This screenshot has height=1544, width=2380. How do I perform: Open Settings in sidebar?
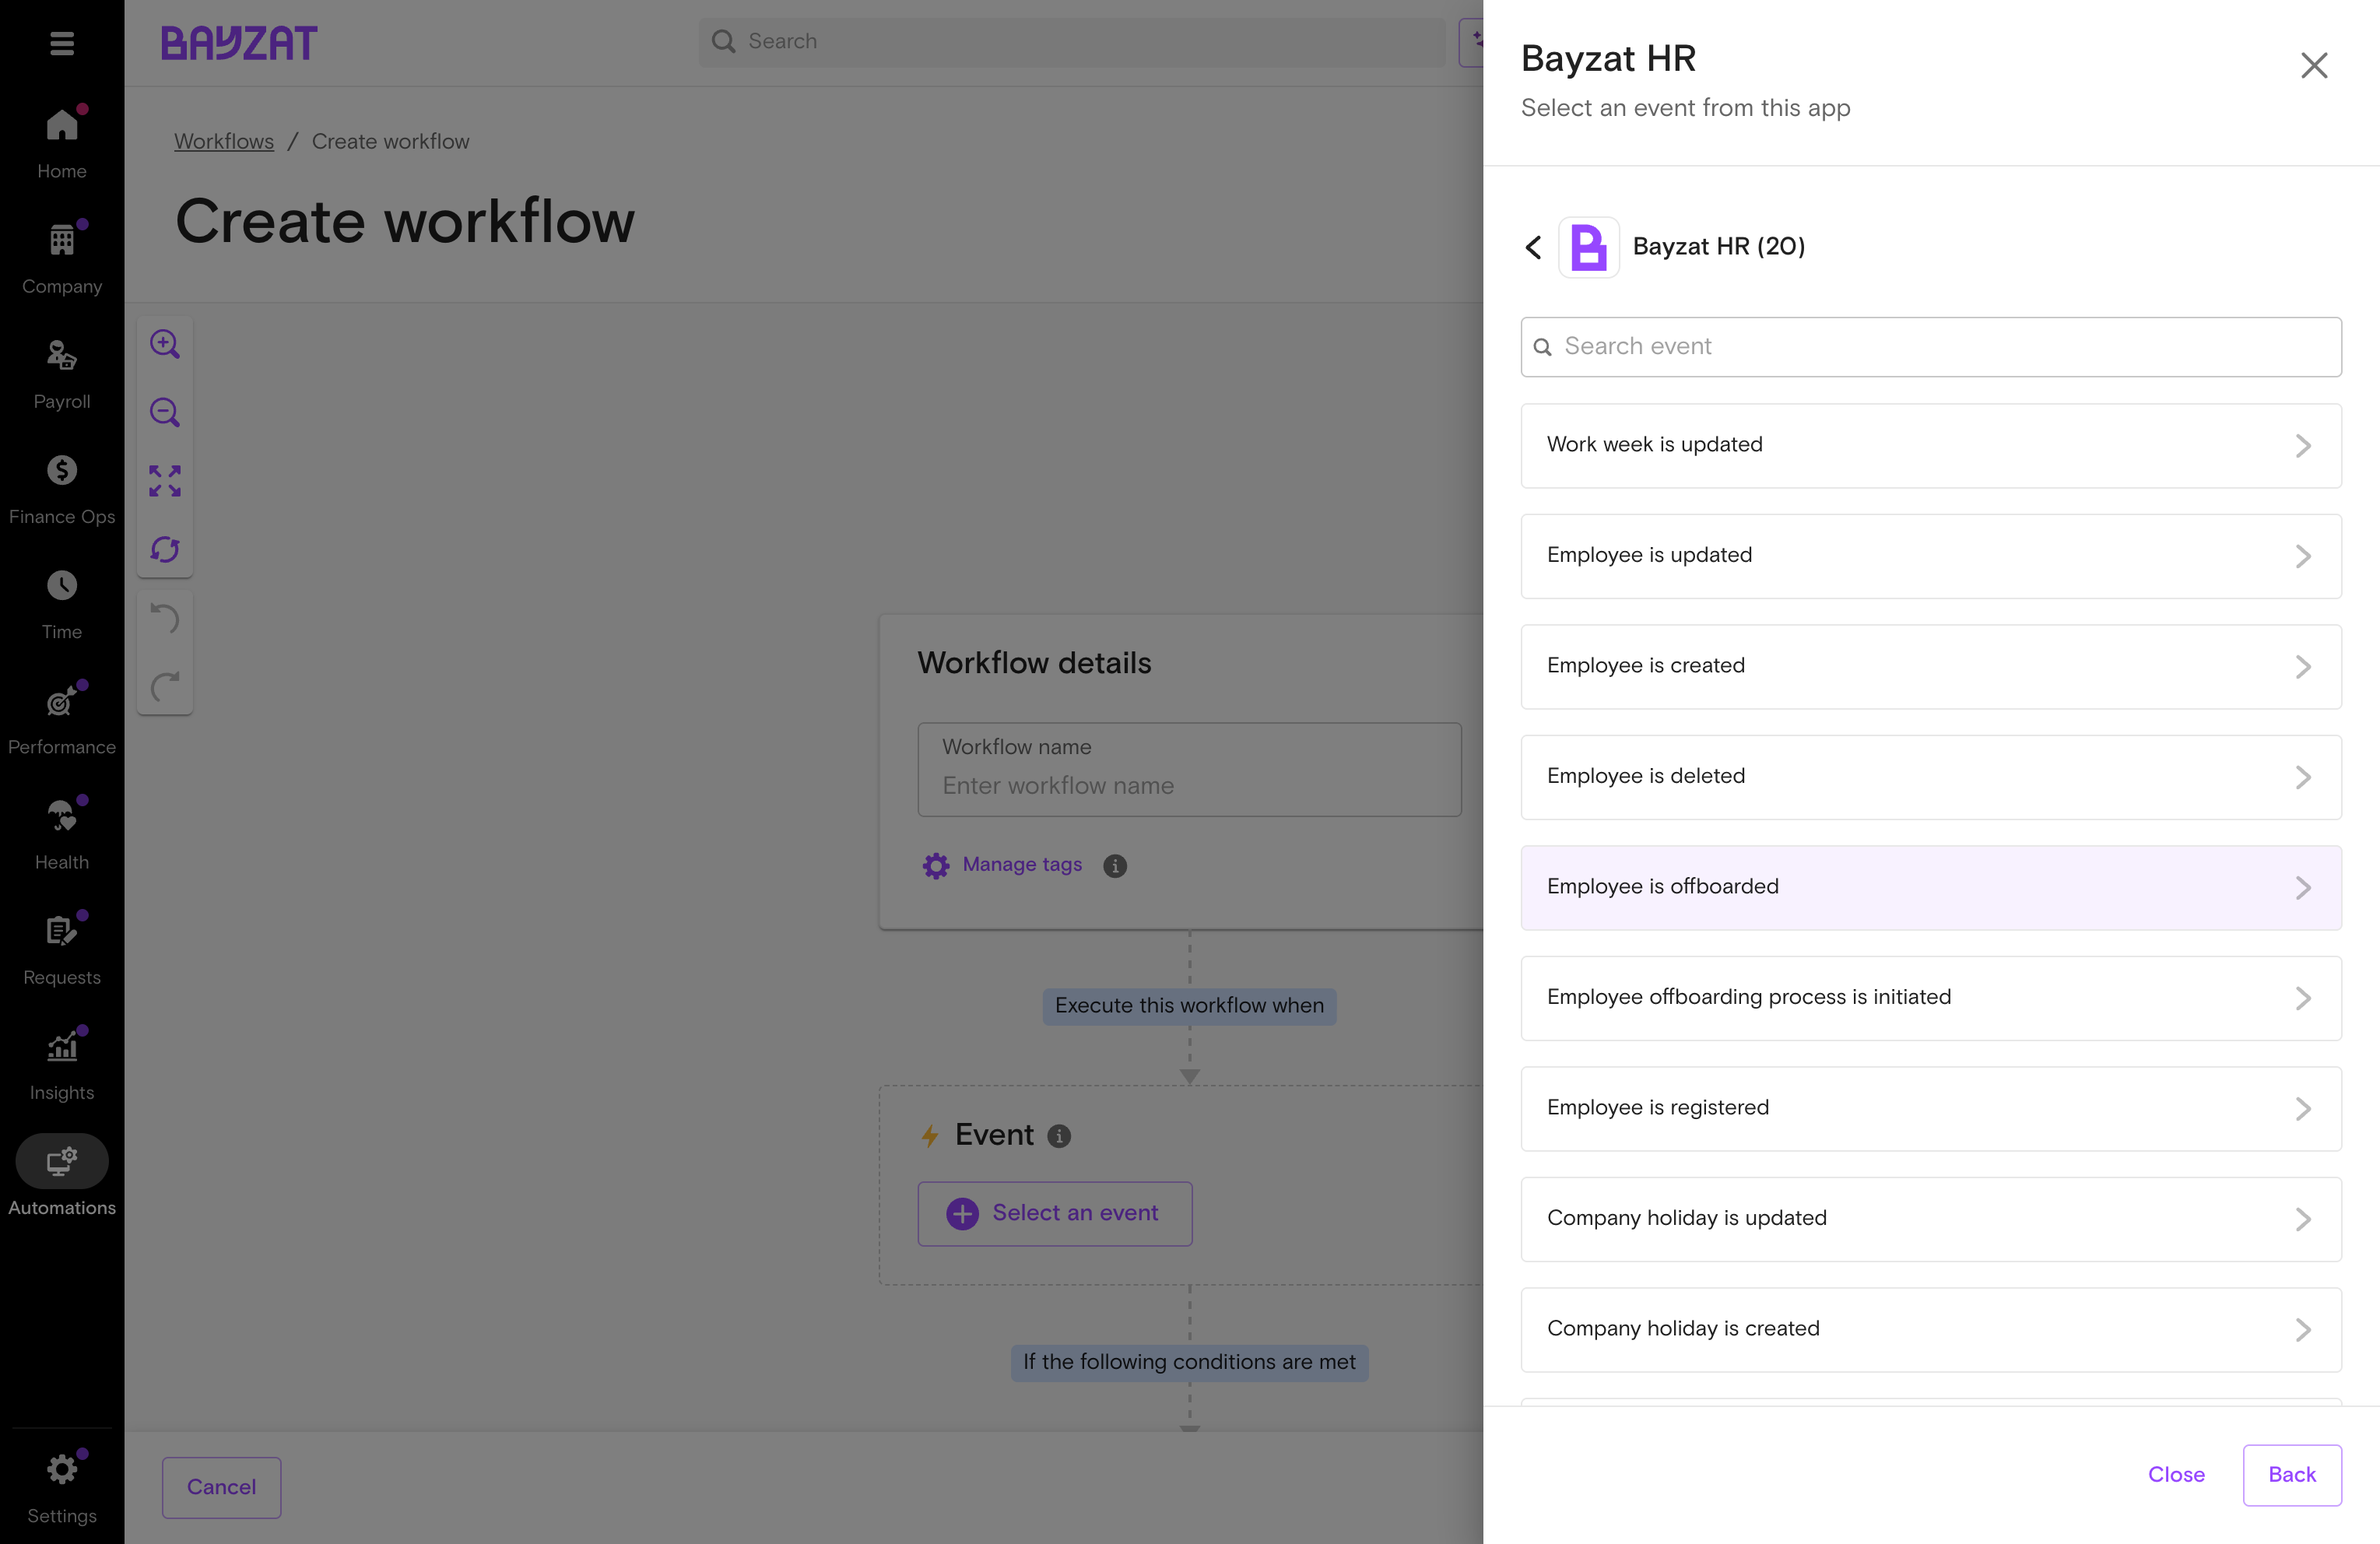62,1487
